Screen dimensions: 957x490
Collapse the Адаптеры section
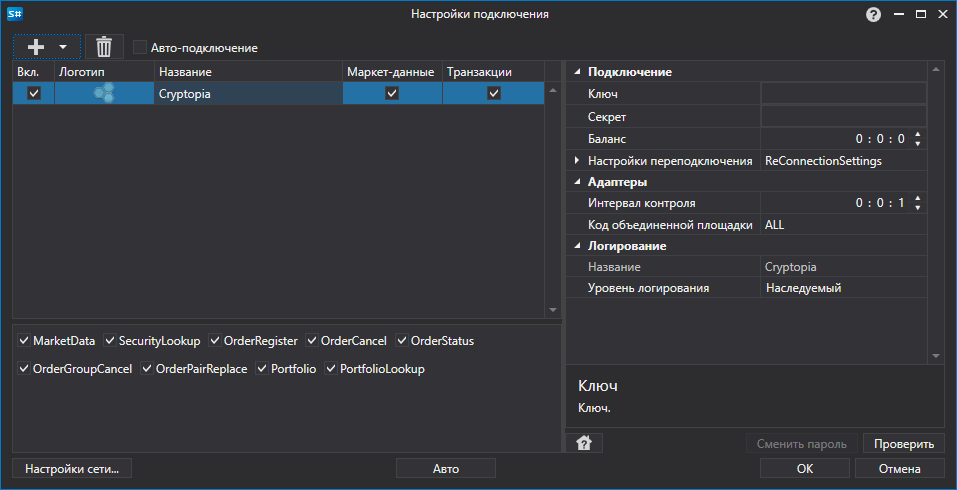(577, 182)
